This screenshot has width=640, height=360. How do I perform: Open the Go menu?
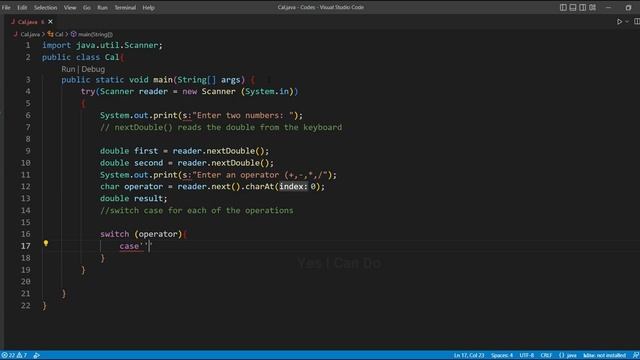(87, 7)
